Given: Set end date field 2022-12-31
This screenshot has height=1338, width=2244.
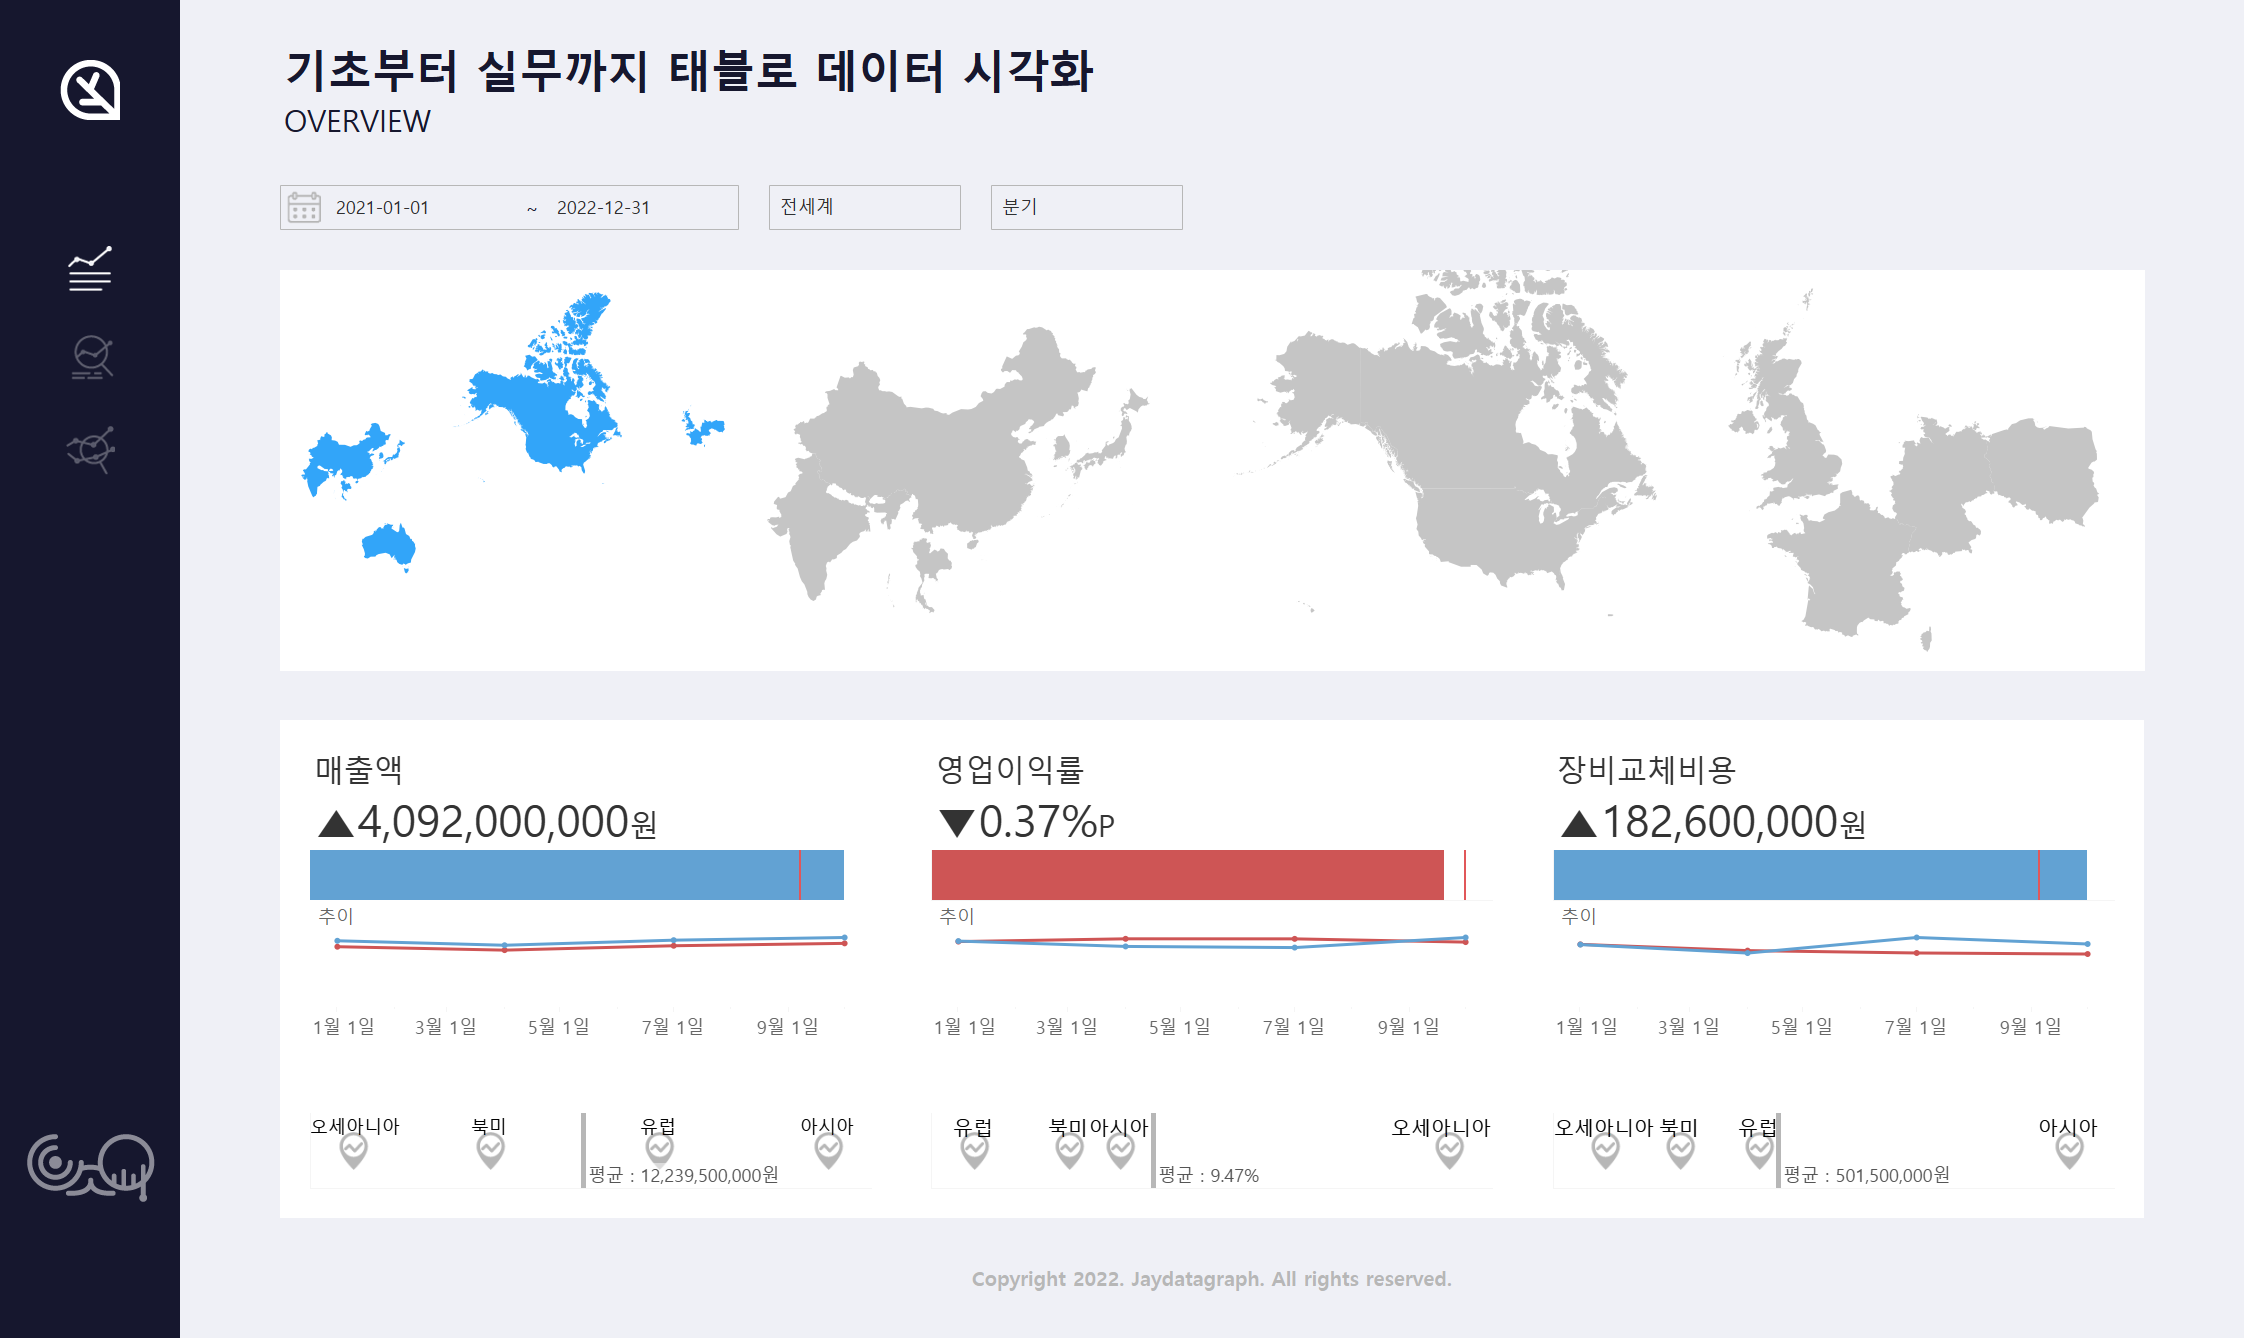Looking at the screenshot, I should point(603,207).
